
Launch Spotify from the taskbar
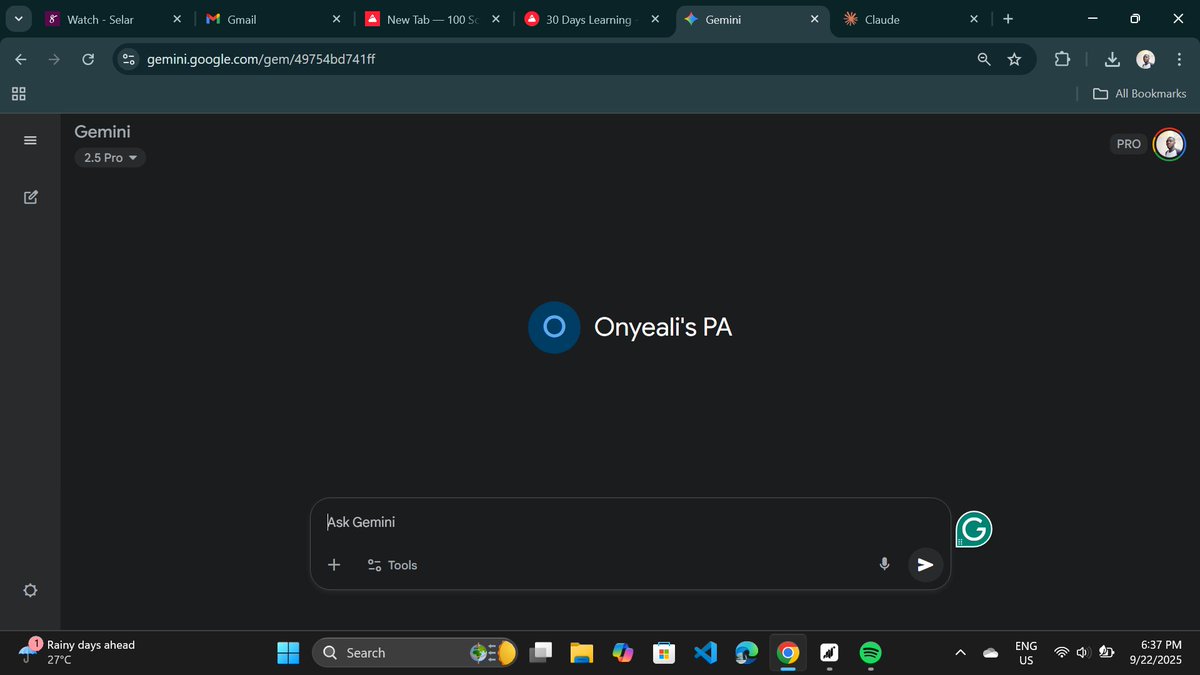coord(870,652)
